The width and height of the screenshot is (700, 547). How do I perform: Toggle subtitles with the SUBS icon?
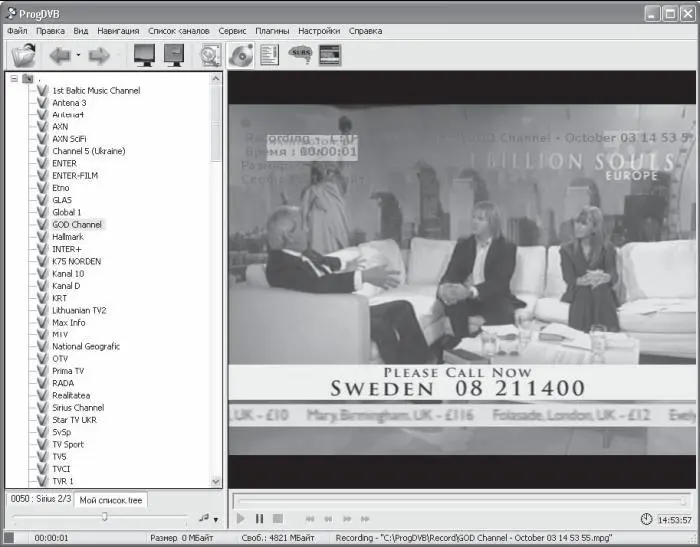[300, 55]
